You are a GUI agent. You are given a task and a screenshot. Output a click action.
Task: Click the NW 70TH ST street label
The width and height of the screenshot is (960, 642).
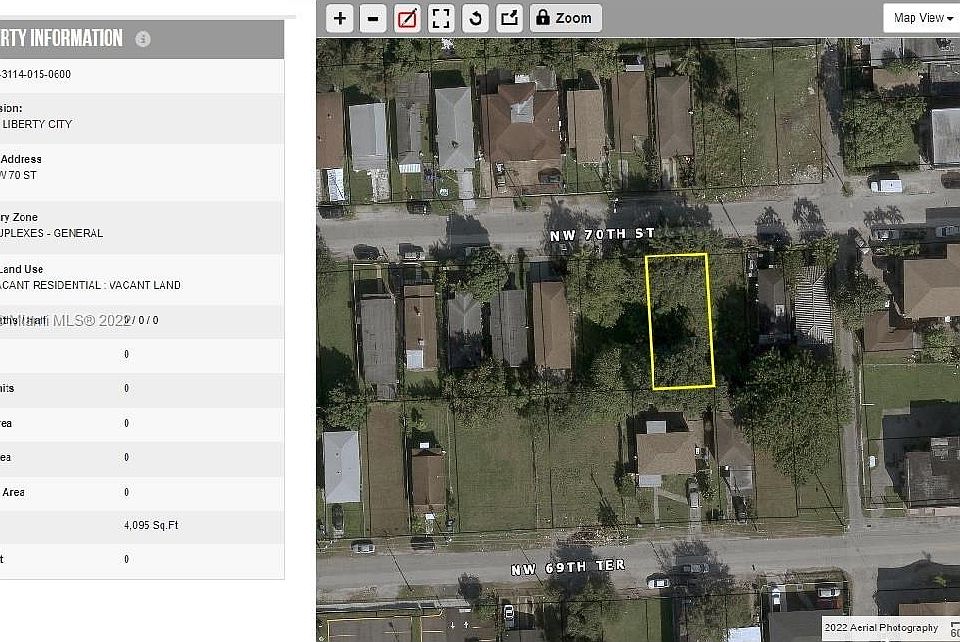(x=602, y=234)
